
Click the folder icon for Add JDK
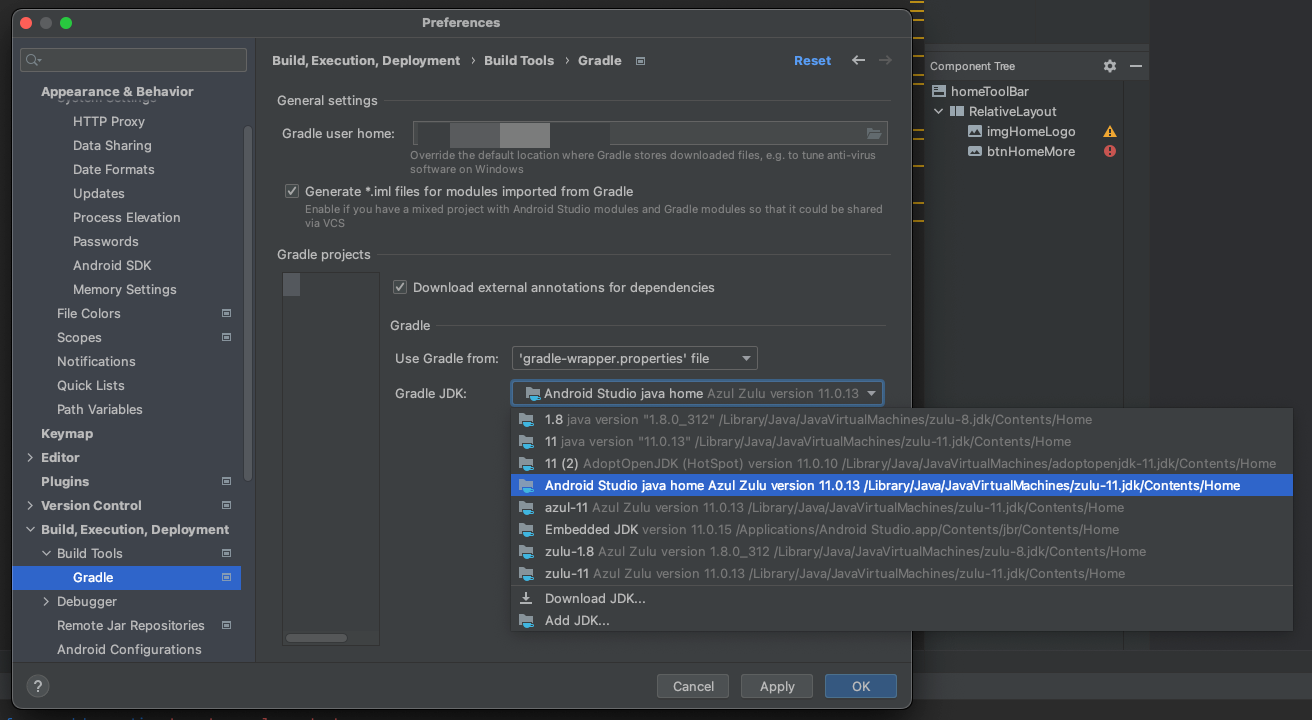point(526,621)
